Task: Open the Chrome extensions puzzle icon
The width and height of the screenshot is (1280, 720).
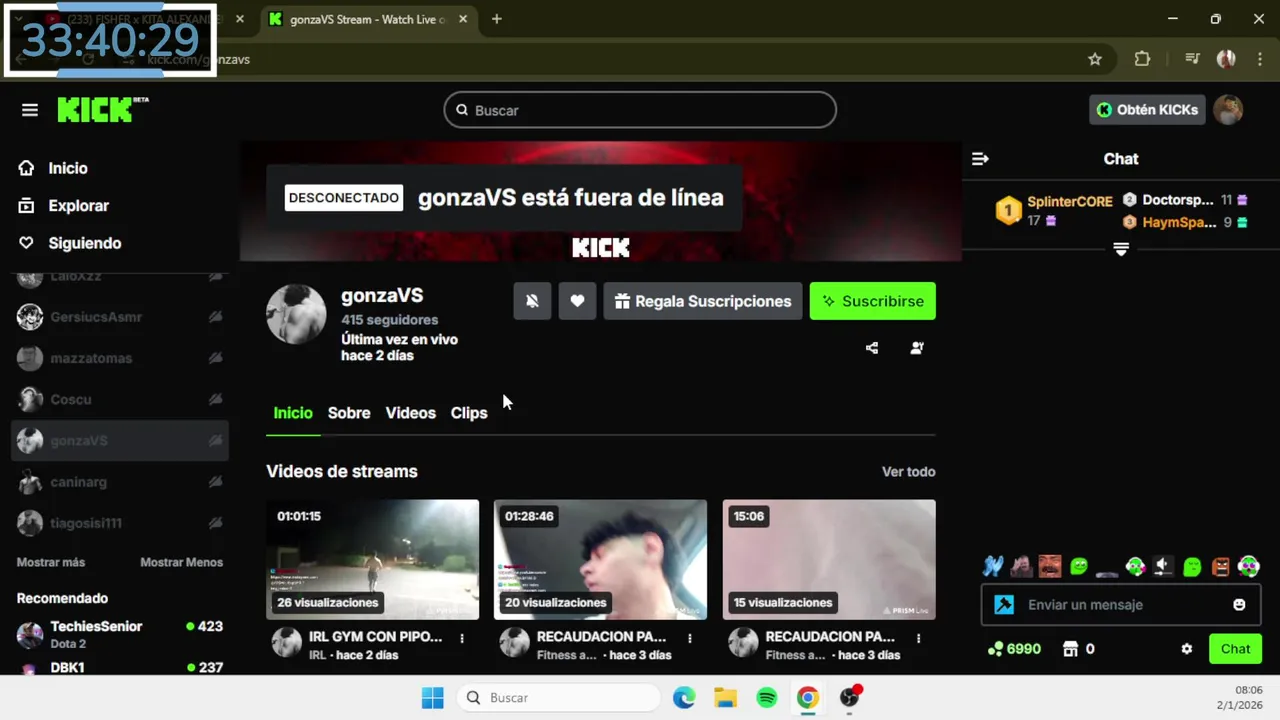Action: coord(1142,59)
